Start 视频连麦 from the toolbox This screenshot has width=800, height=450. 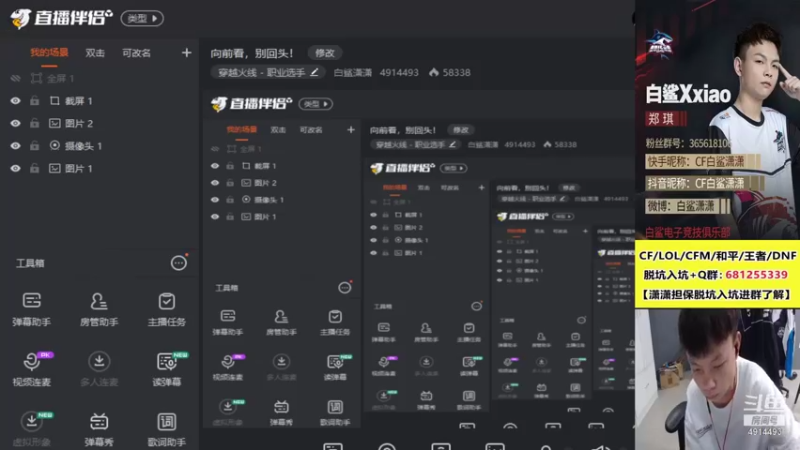[x=32, y=368]
